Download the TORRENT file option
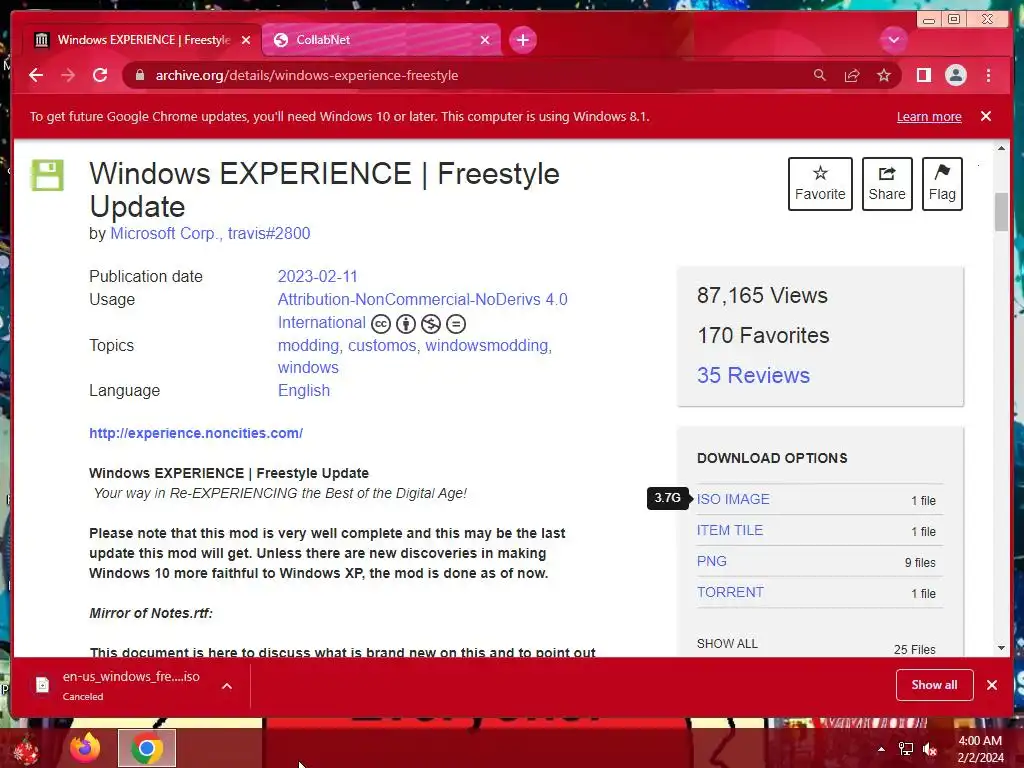Viewport: 1024px width, 768px height. click(x=730, y=592)
